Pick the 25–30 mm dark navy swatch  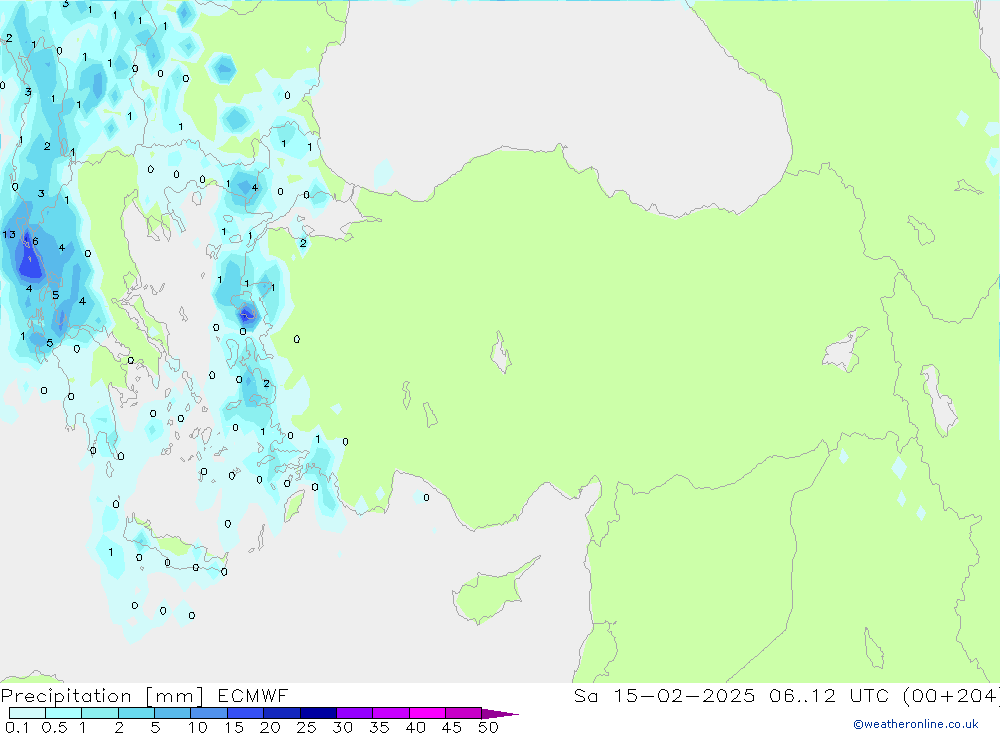pos(318,713)
